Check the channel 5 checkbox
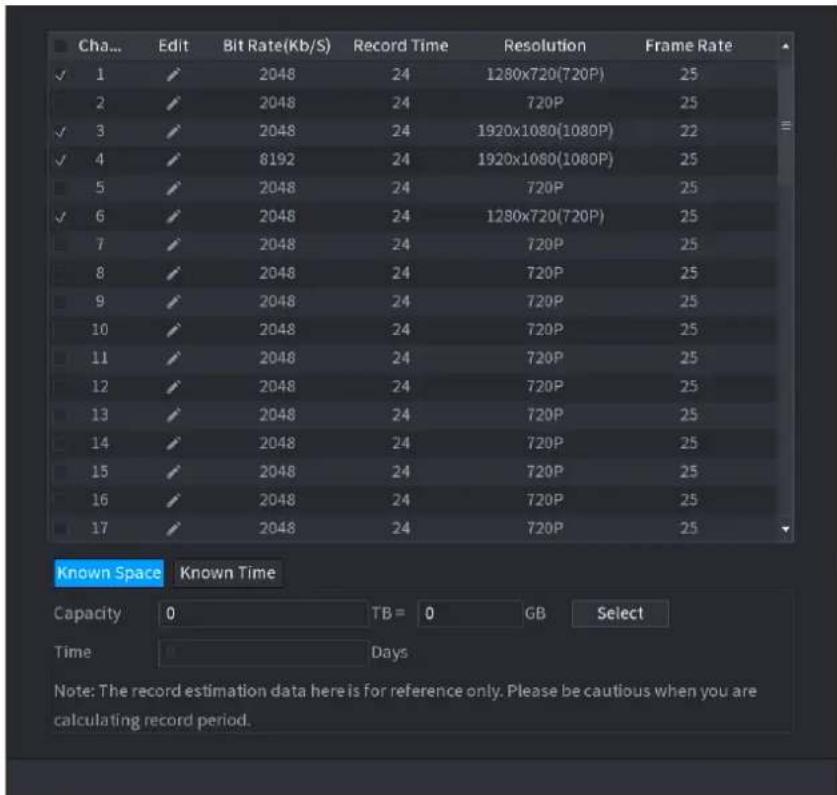The image size is (837, 795). [61, 188]
